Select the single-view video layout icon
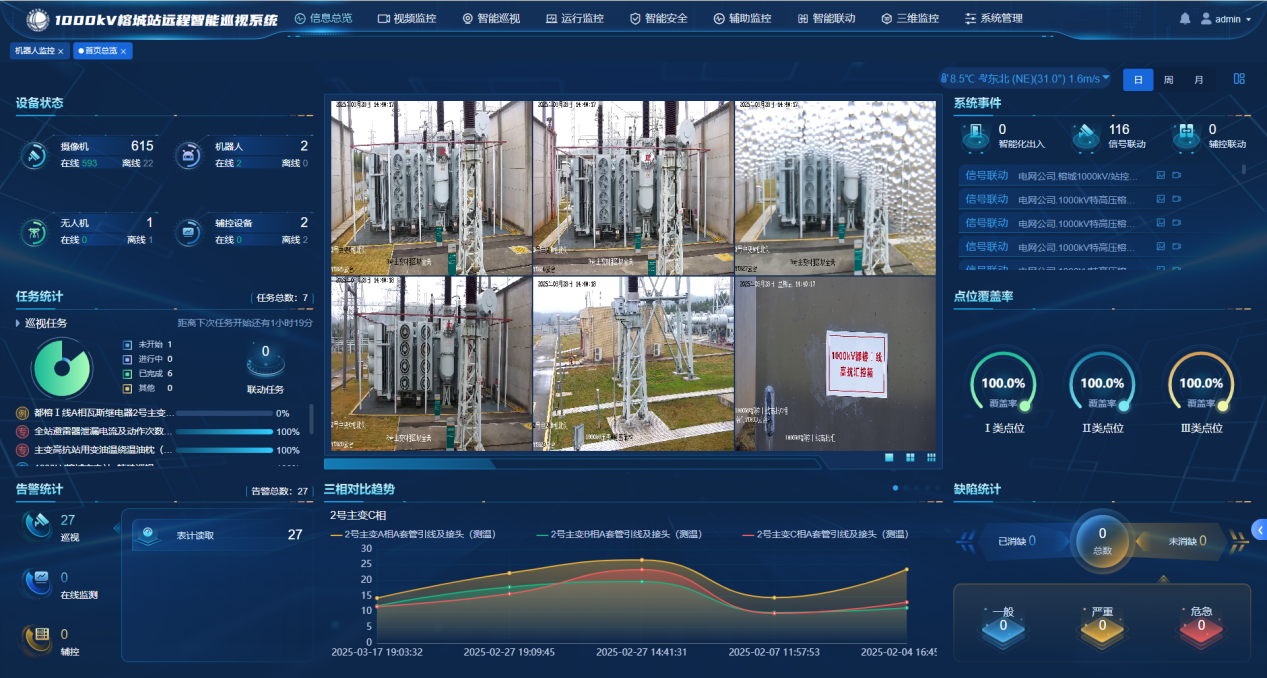The height and width of the screenshot is (678, 1267). [889, 457]
